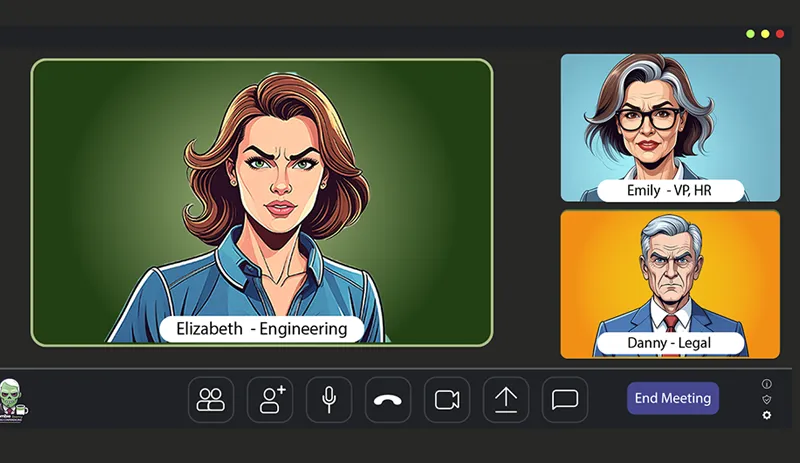Click the green window control dot

pos(750,34)
